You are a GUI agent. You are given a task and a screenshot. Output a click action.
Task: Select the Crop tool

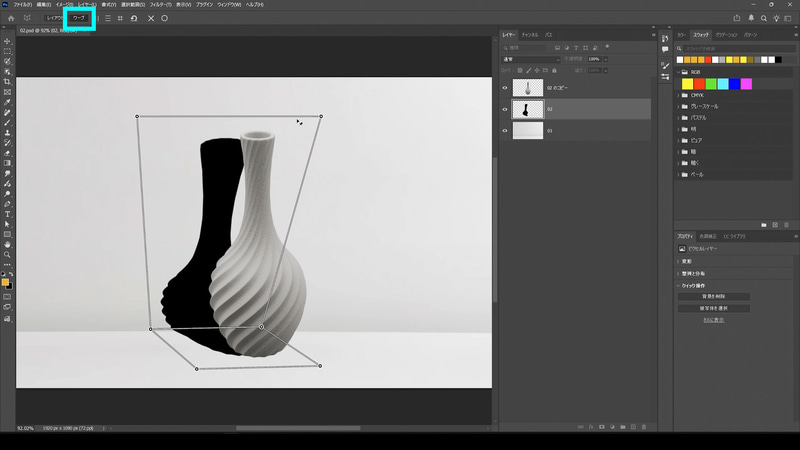pos(7,82)
